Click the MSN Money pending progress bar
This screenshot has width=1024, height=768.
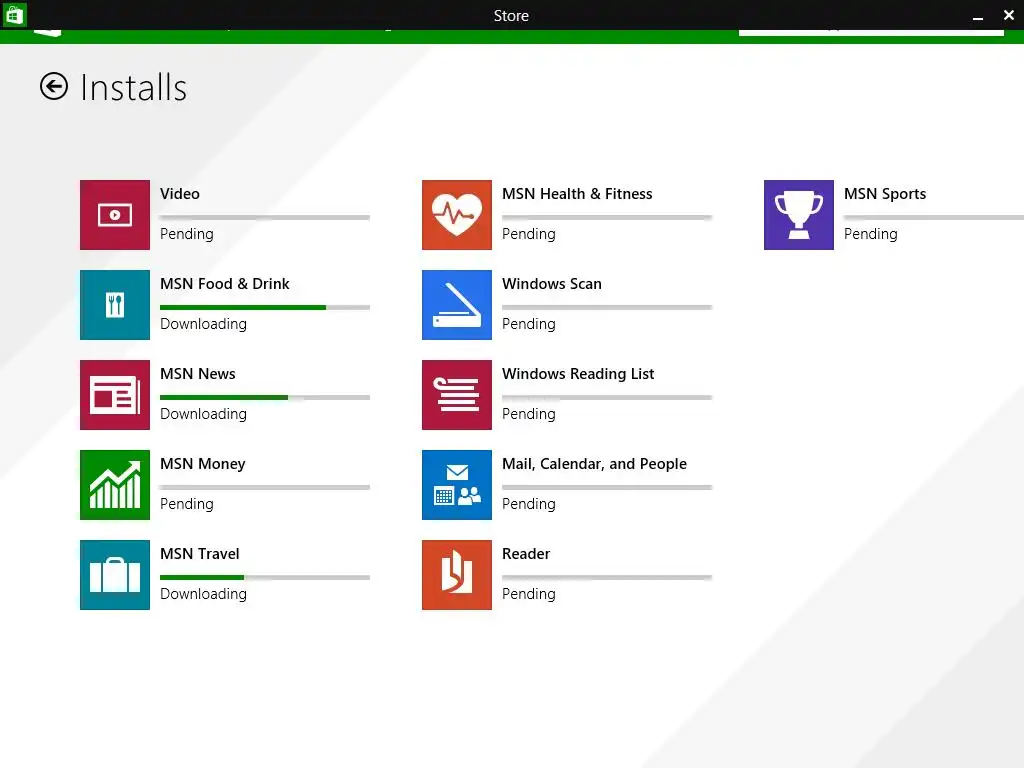(265, 487)
